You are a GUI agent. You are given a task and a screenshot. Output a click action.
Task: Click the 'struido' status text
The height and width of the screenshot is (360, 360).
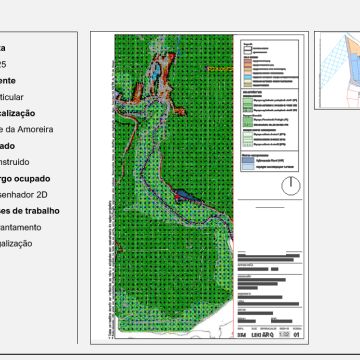15,162
